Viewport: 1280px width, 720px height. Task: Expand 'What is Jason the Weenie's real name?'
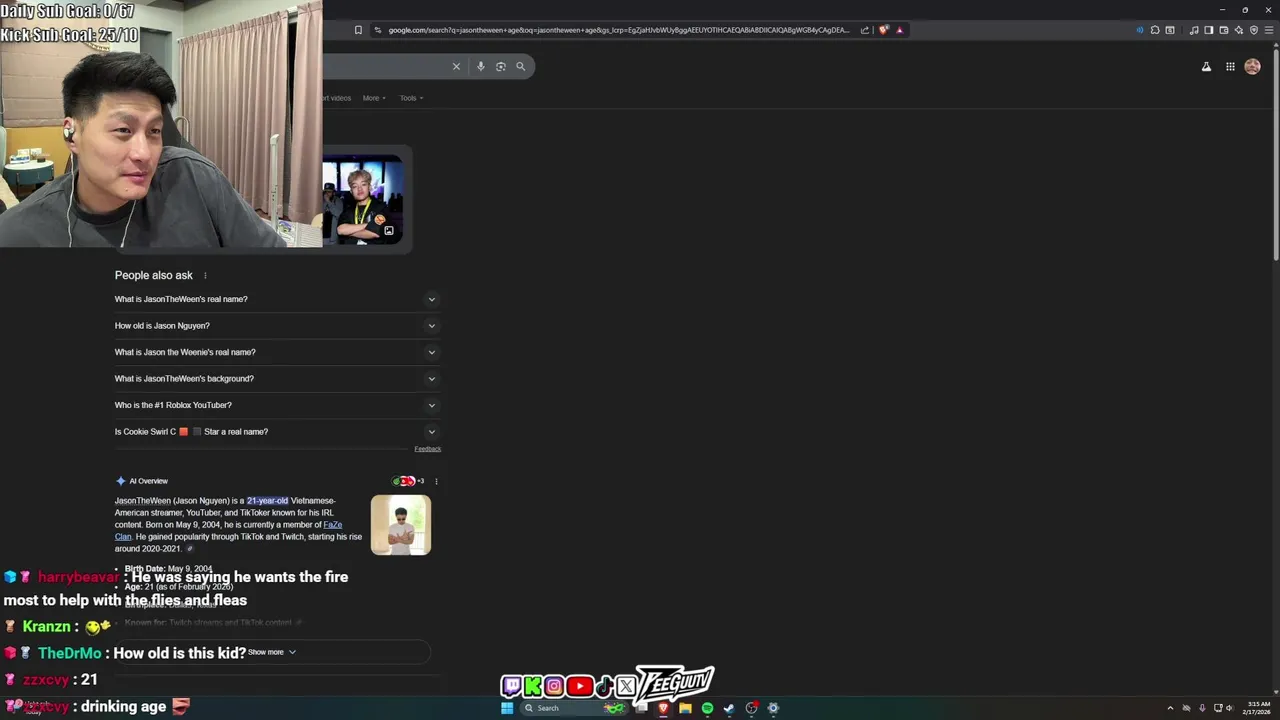pyautogui.click(x=276, y=352)
